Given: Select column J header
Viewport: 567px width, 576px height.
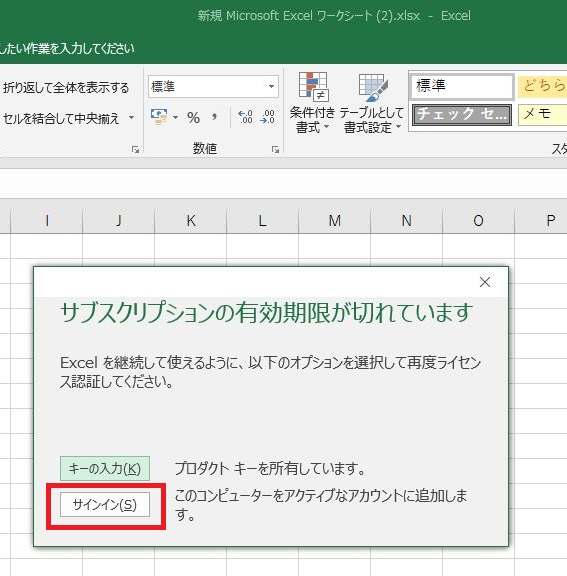Looking at the screenshot, I should 119,220.
